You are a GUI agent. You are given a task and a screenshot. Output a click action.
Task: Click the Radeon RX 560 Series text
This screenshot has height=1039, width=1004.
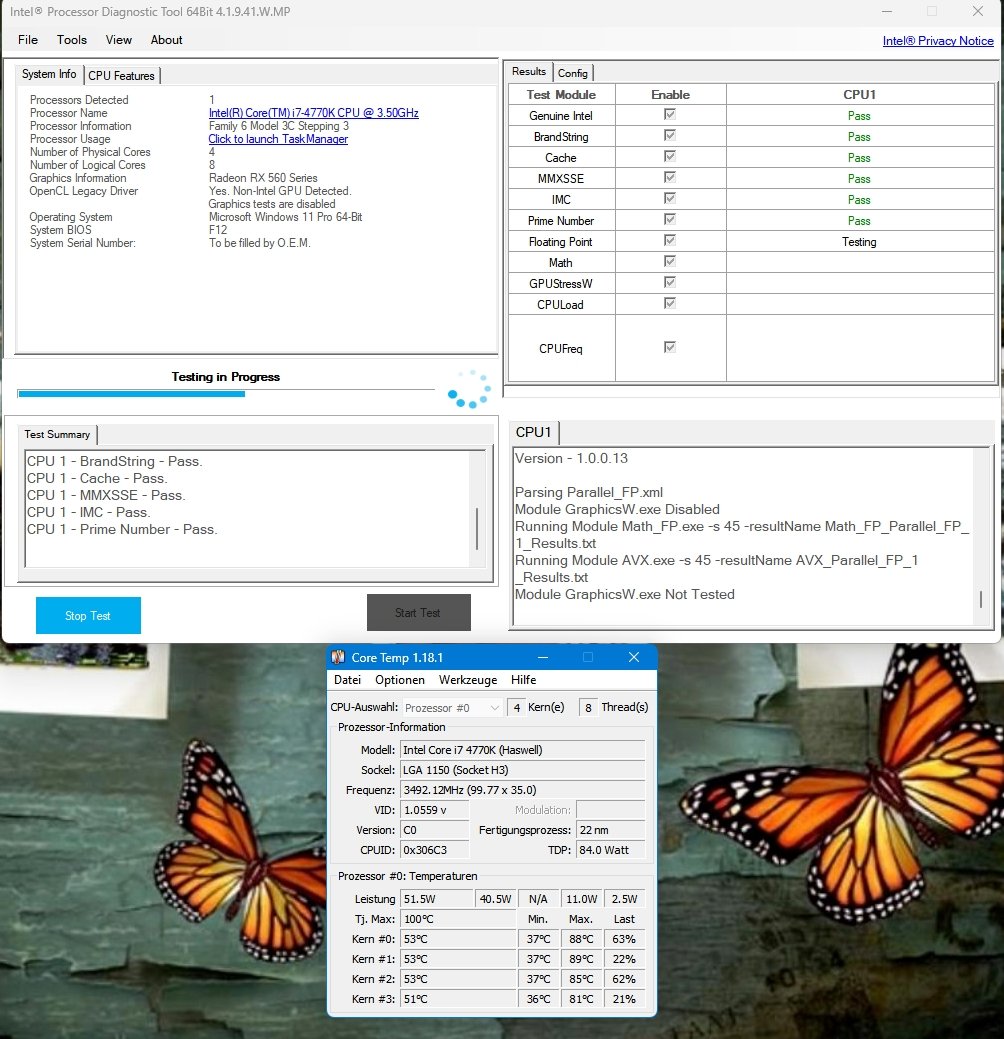[263, 178]
